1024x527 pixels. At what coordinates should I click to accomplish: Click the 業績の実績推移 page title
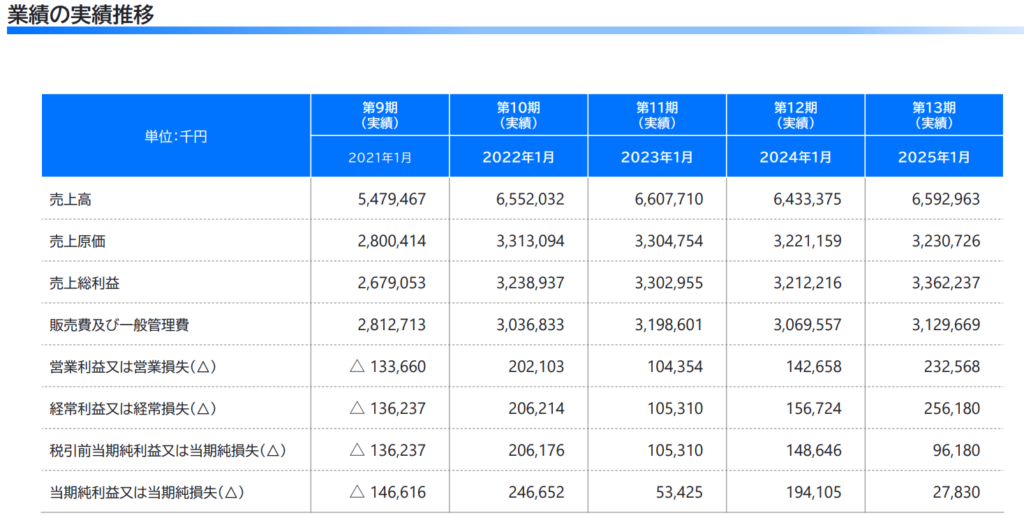[x=81, y=15]
